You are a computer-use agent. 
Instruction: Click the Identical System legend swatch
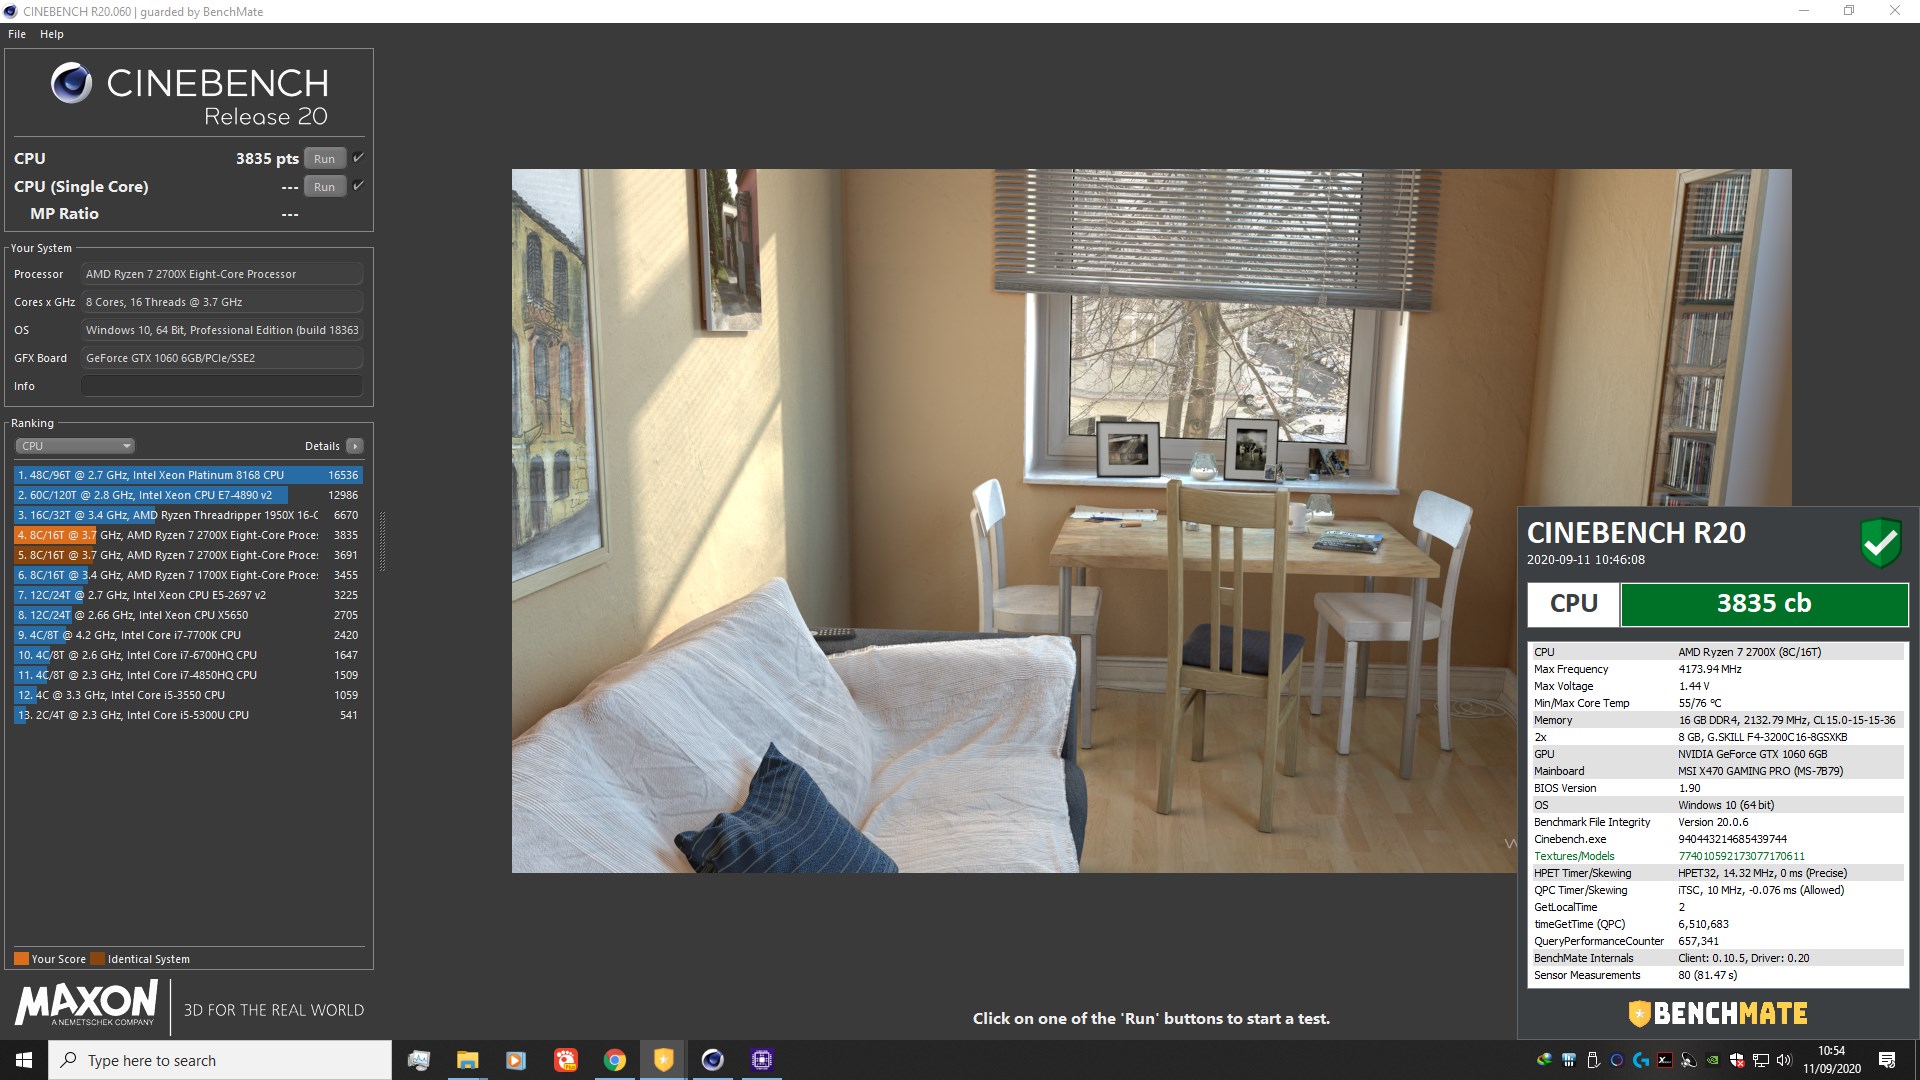pos(97,959)
